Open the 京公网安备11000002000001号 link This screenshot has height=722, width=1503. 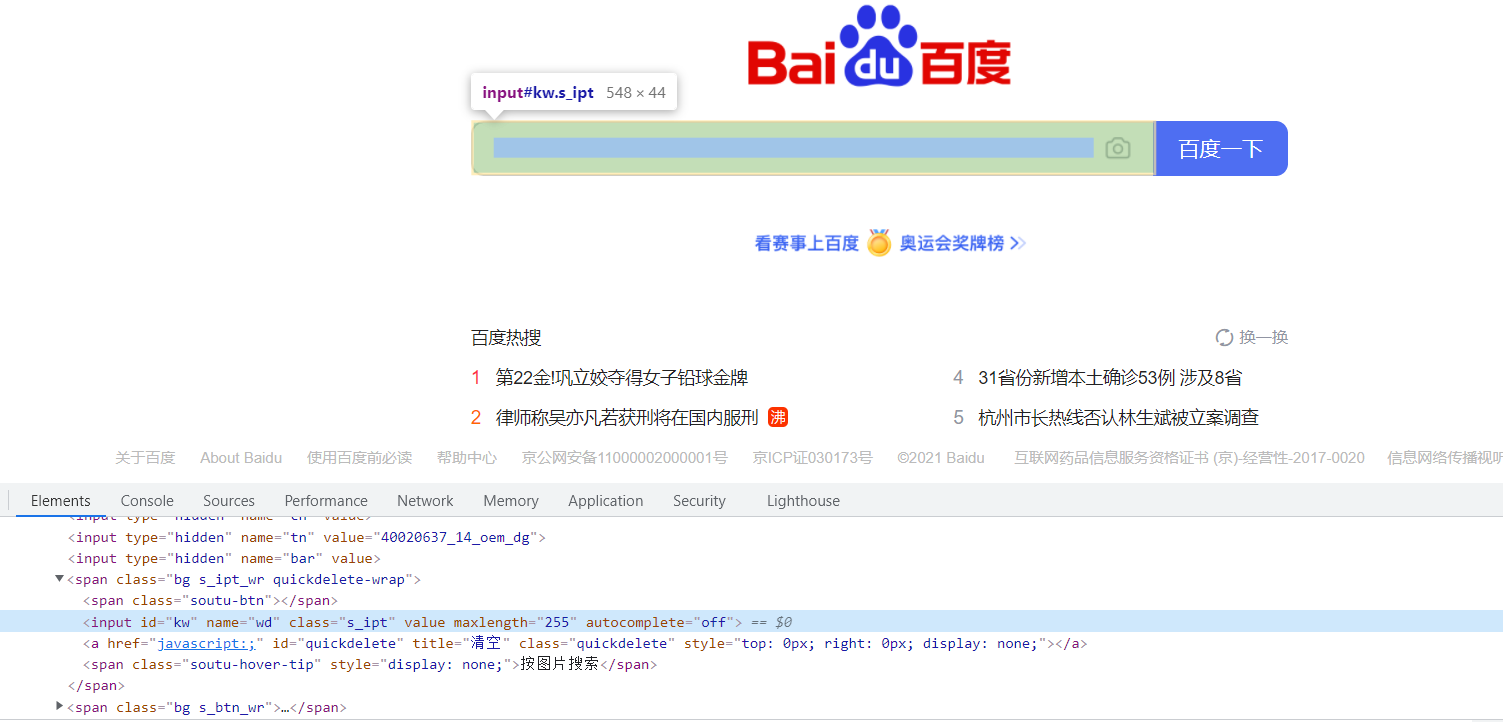click(625, 458)
